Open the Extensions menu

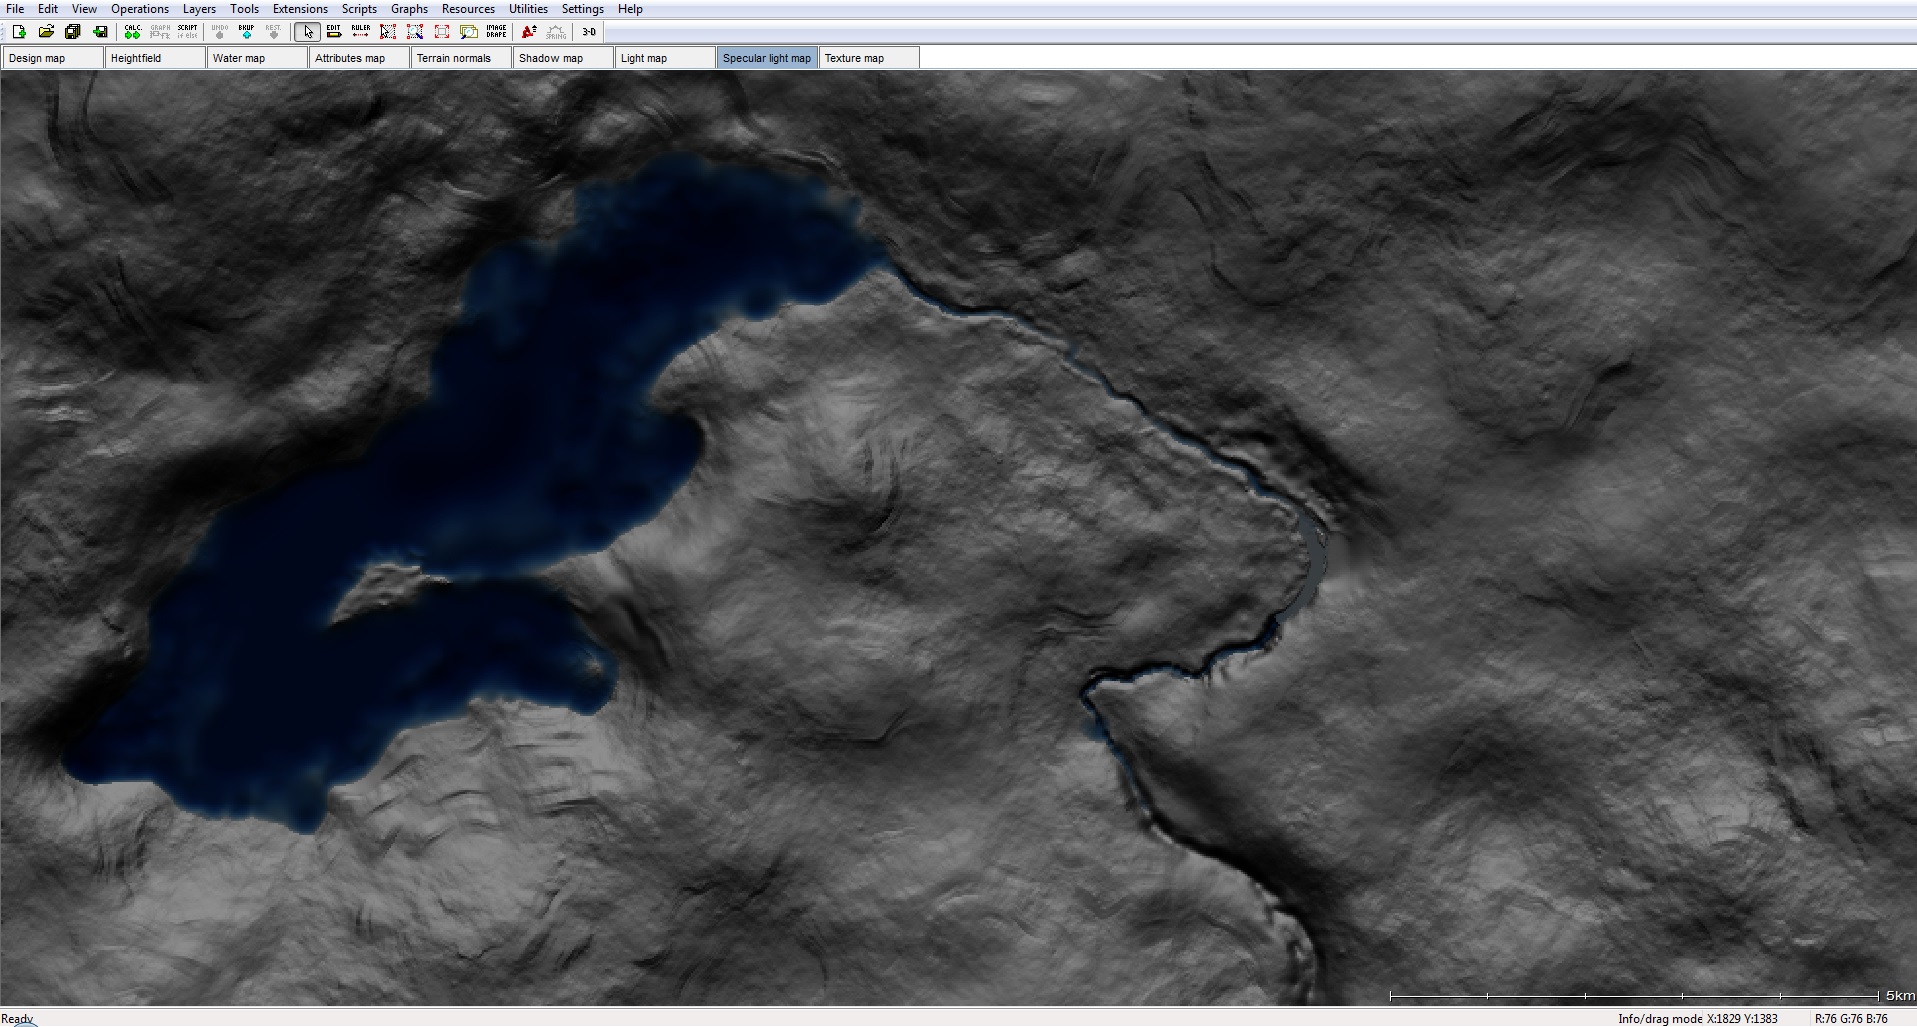(x=300, y=9)
